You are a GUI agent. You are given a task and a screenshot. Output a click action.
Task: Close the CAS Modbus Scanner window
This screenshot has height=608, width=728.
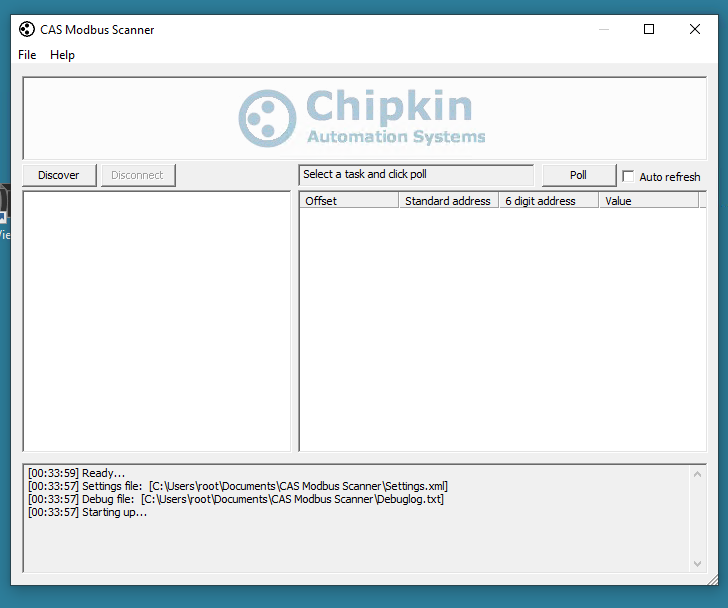pyautogui.click(x=695, y=29)
